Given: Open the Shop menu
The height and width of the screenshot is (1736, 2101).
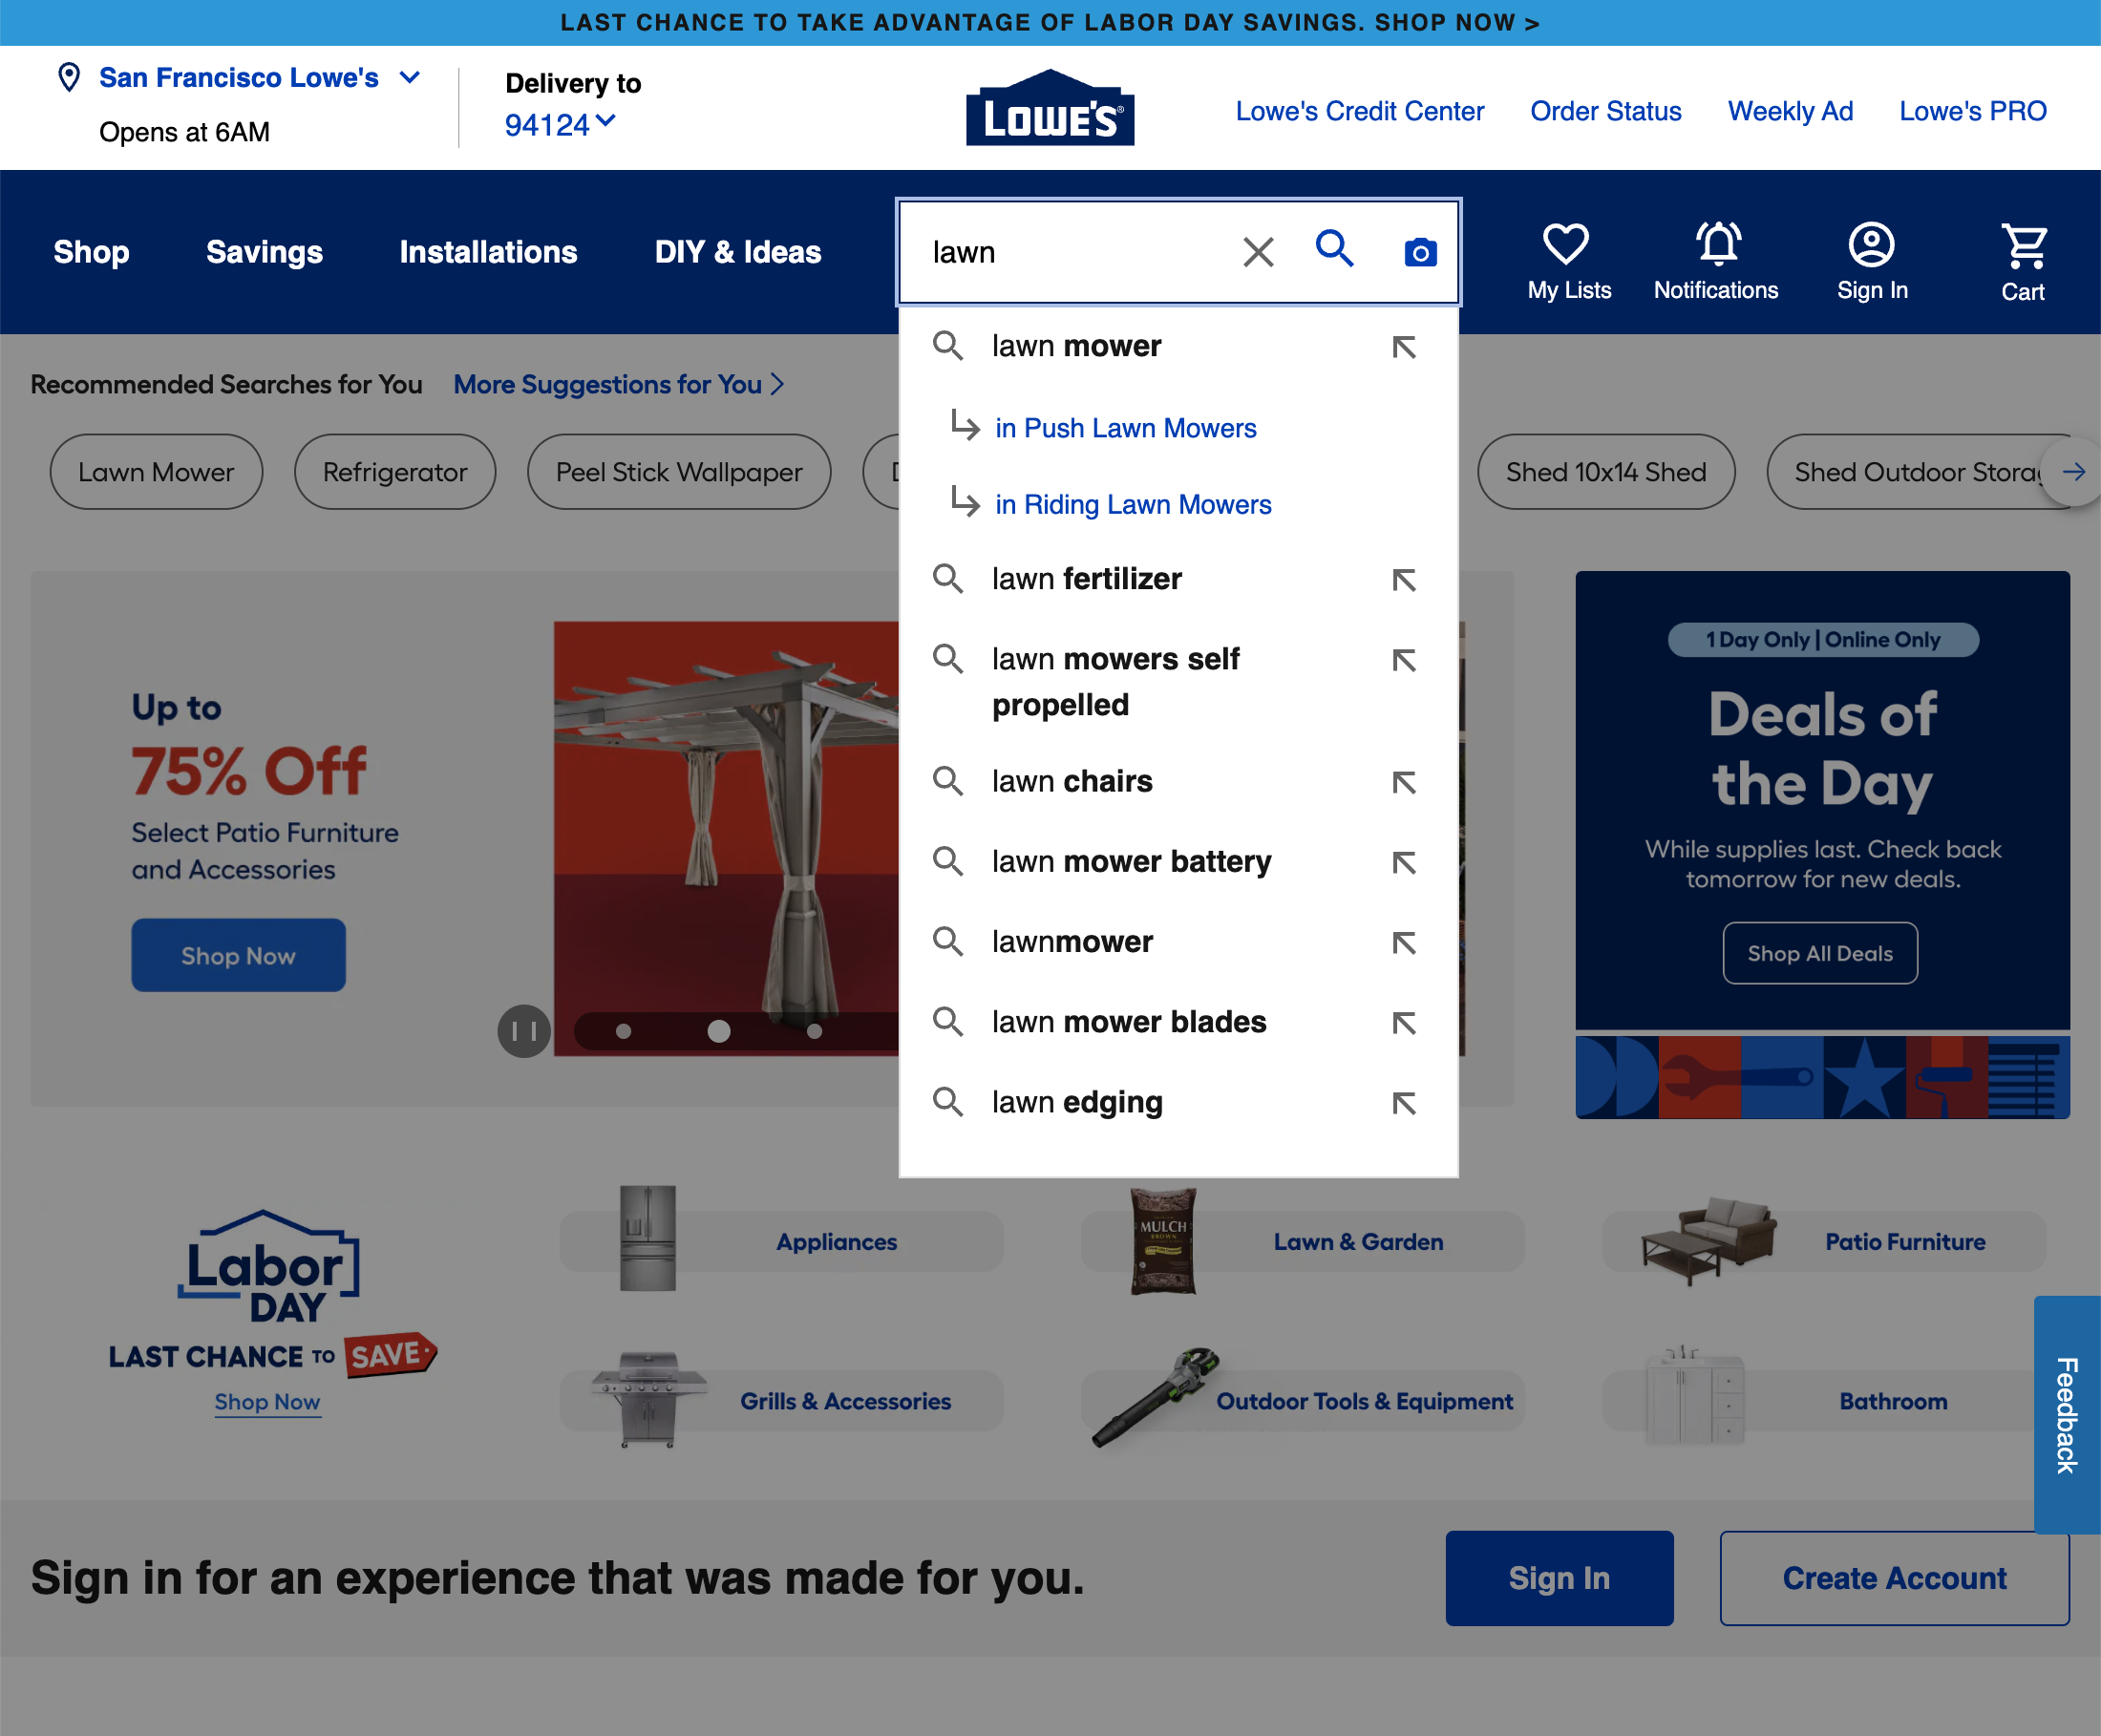Looking at the screenshot, I should tap(90, 252).
